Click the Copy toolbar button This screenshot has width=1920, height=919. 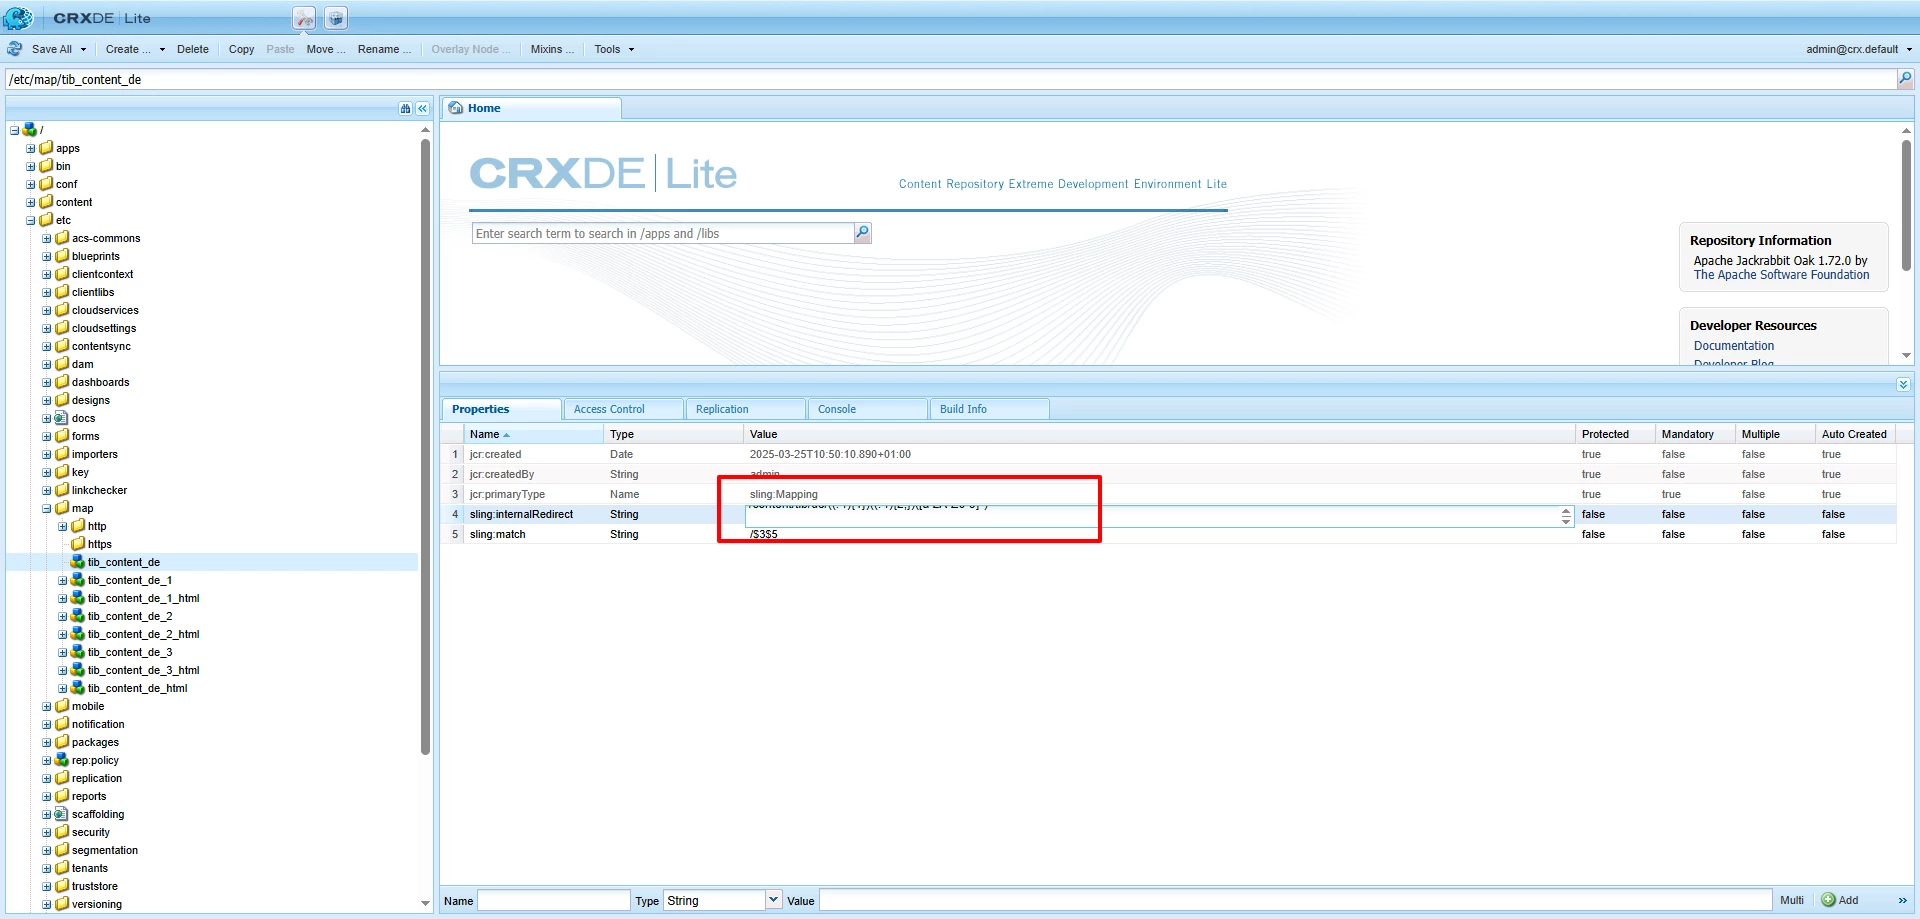click(241, 49)
